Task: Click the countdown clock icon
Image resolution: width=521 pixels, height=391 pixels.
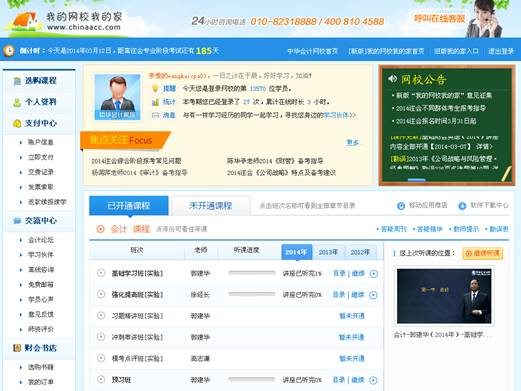Action: pos(9,51)
